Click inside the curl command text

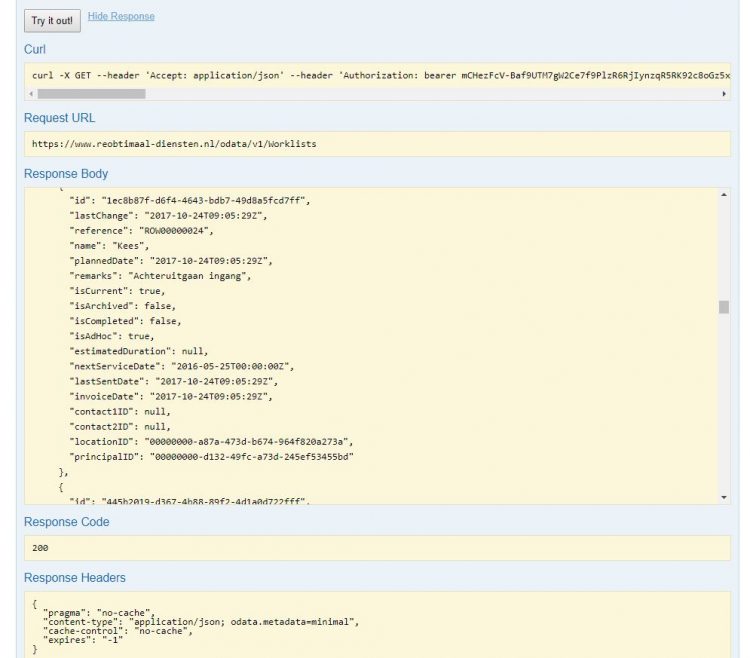tap(300, 75)
